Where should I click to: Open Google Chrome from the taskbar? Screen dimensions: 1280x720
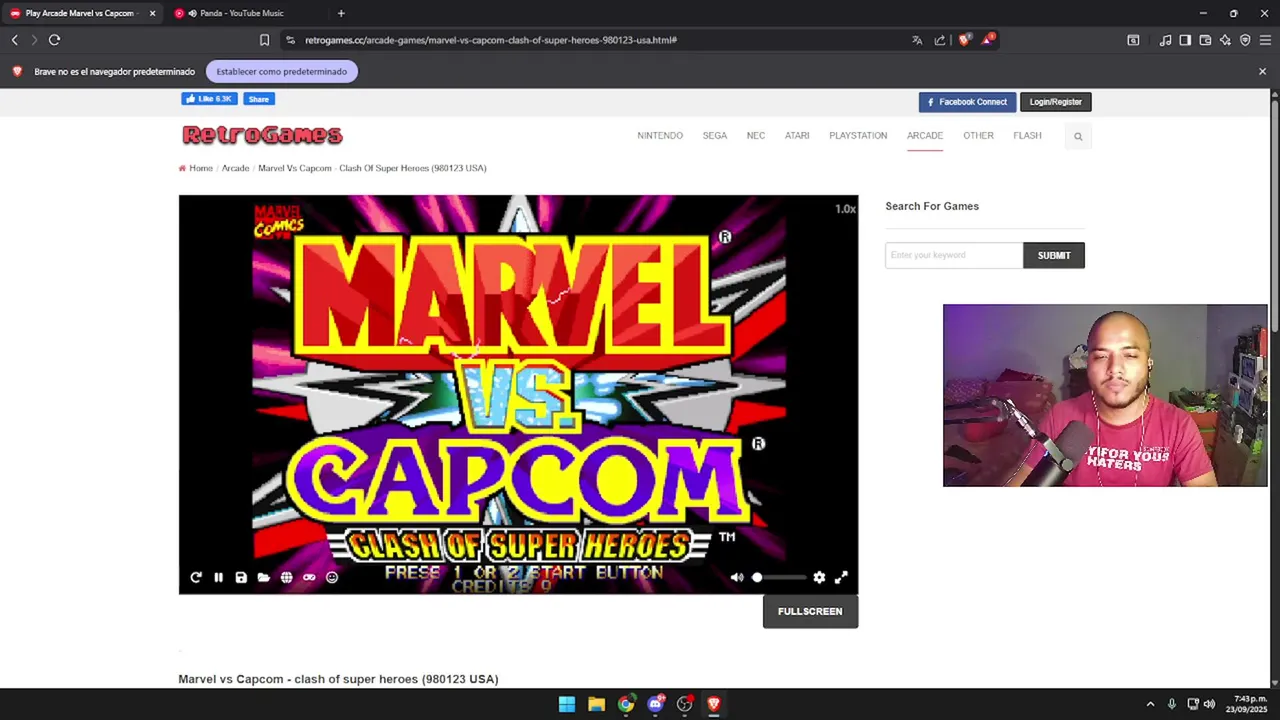click(626, 704)
